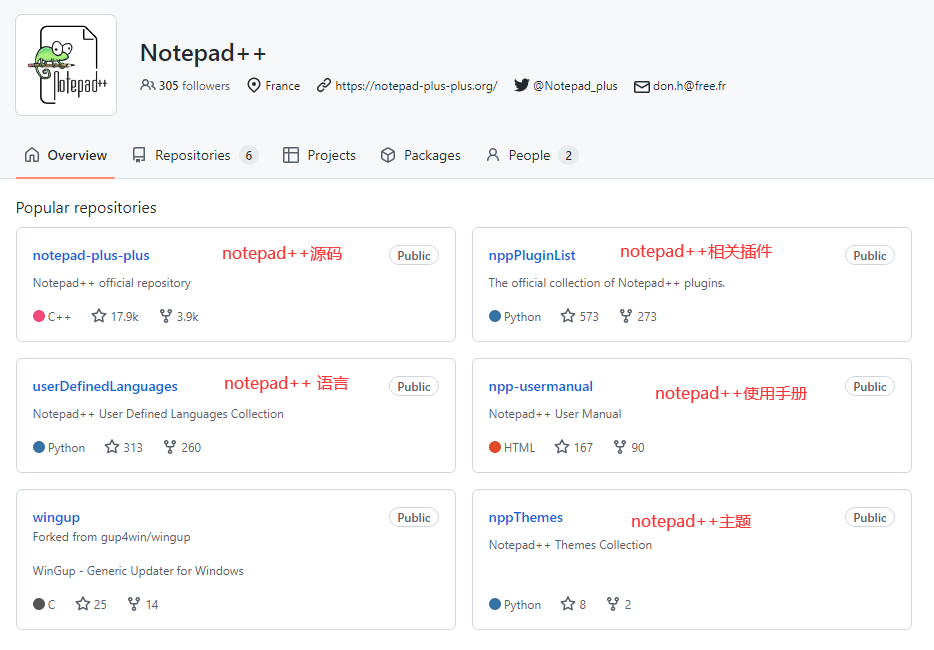Click the Twitter bird icon beside @Notepad_plus
934x650 pixels.
coord(521,85)
